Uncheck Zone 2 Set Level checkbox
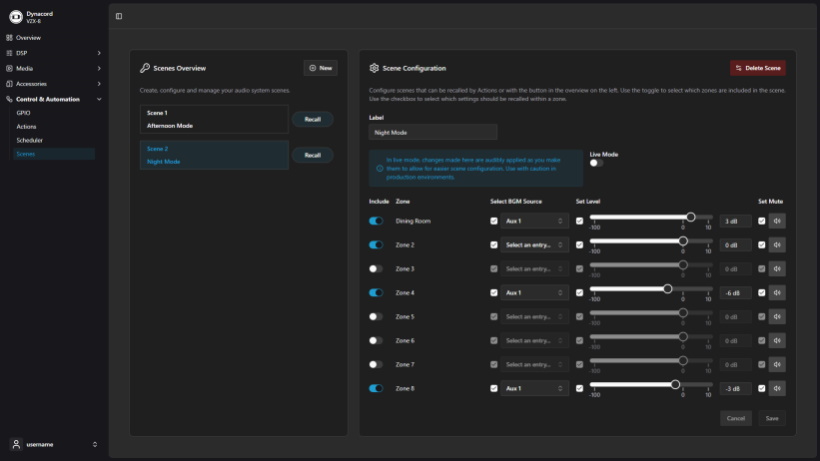 point(579,245)
